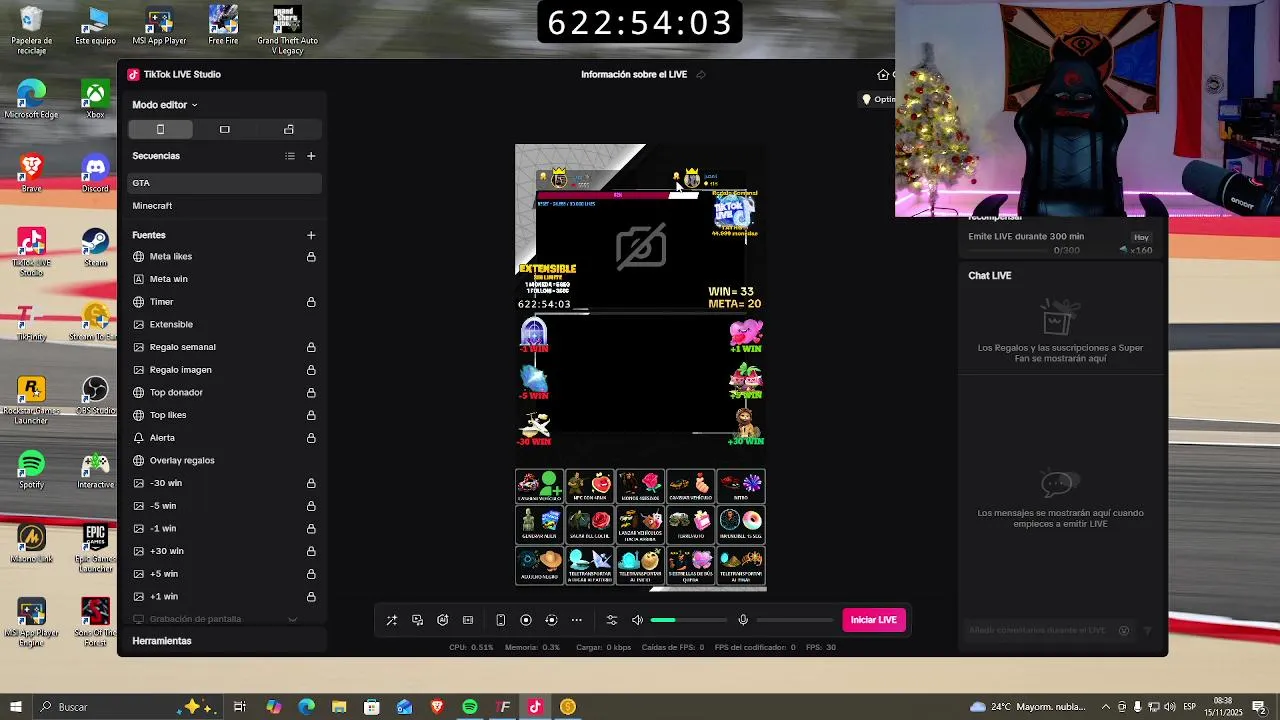
Task: Select the dual-screen layout tab
Action: click(289, 129)
